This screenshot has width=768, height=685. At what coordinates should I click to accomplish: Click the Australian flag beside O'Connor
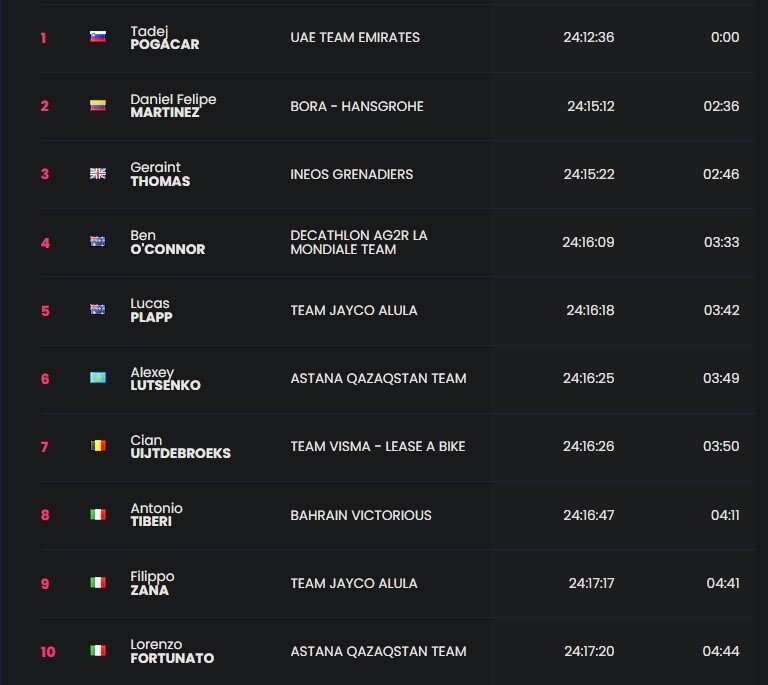tap(97, 242)
